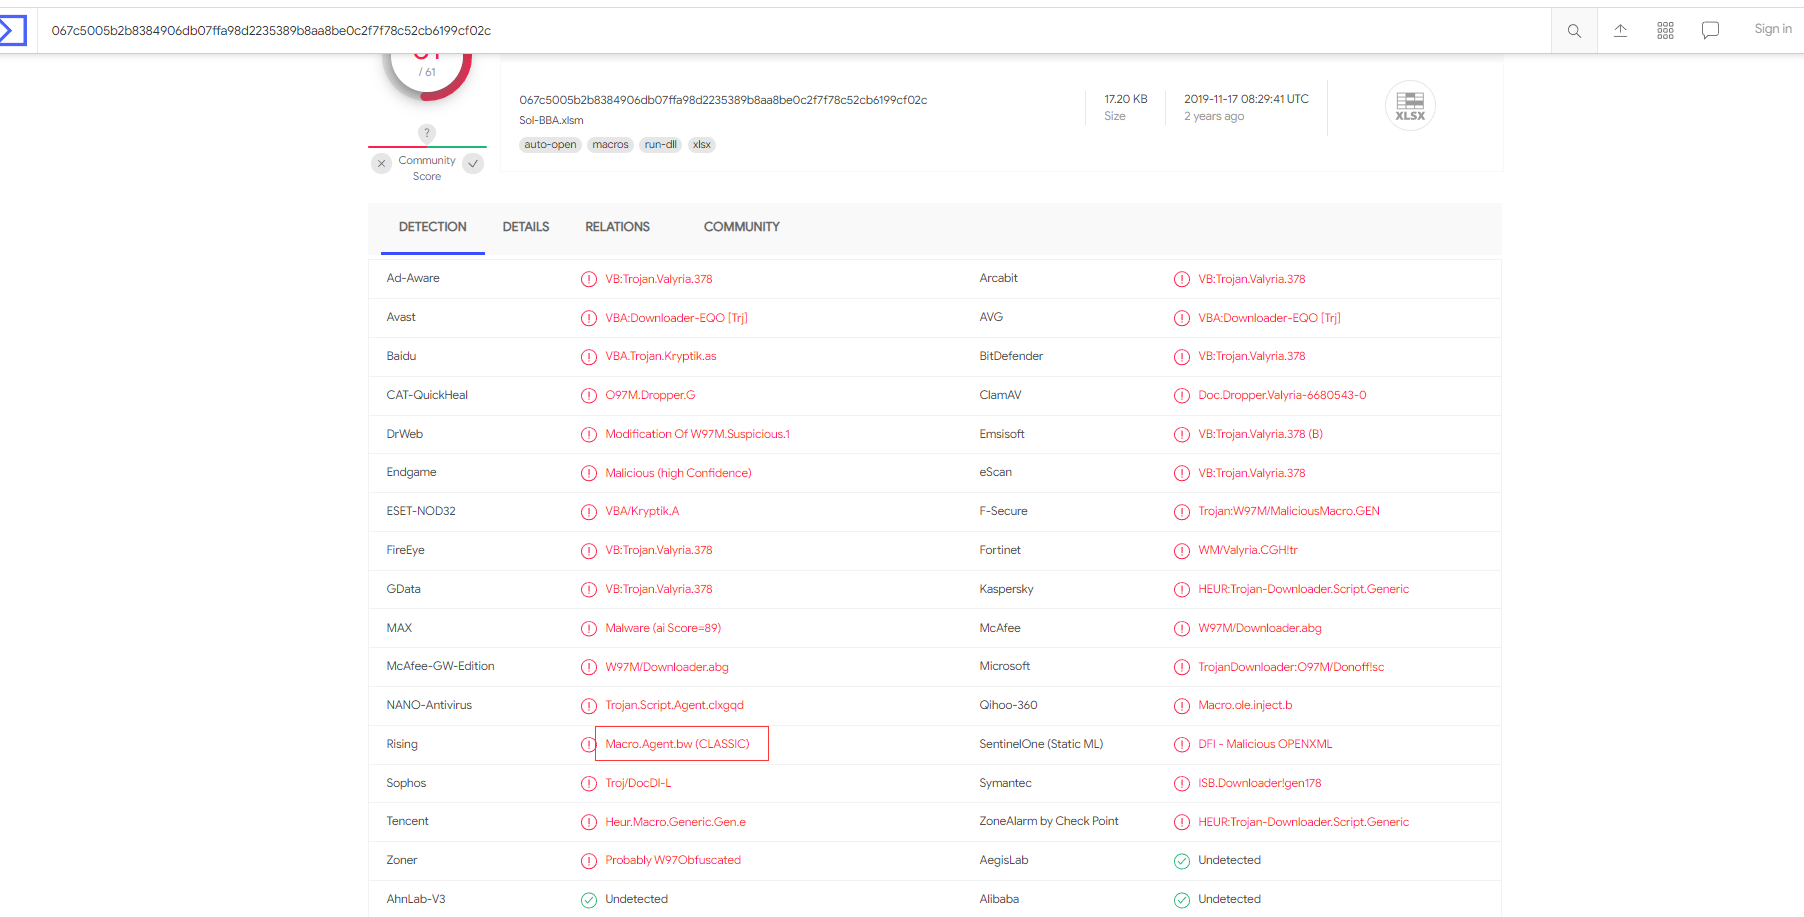Vote harmless with the check icon
1804x917 pixels.
point(473,163)
